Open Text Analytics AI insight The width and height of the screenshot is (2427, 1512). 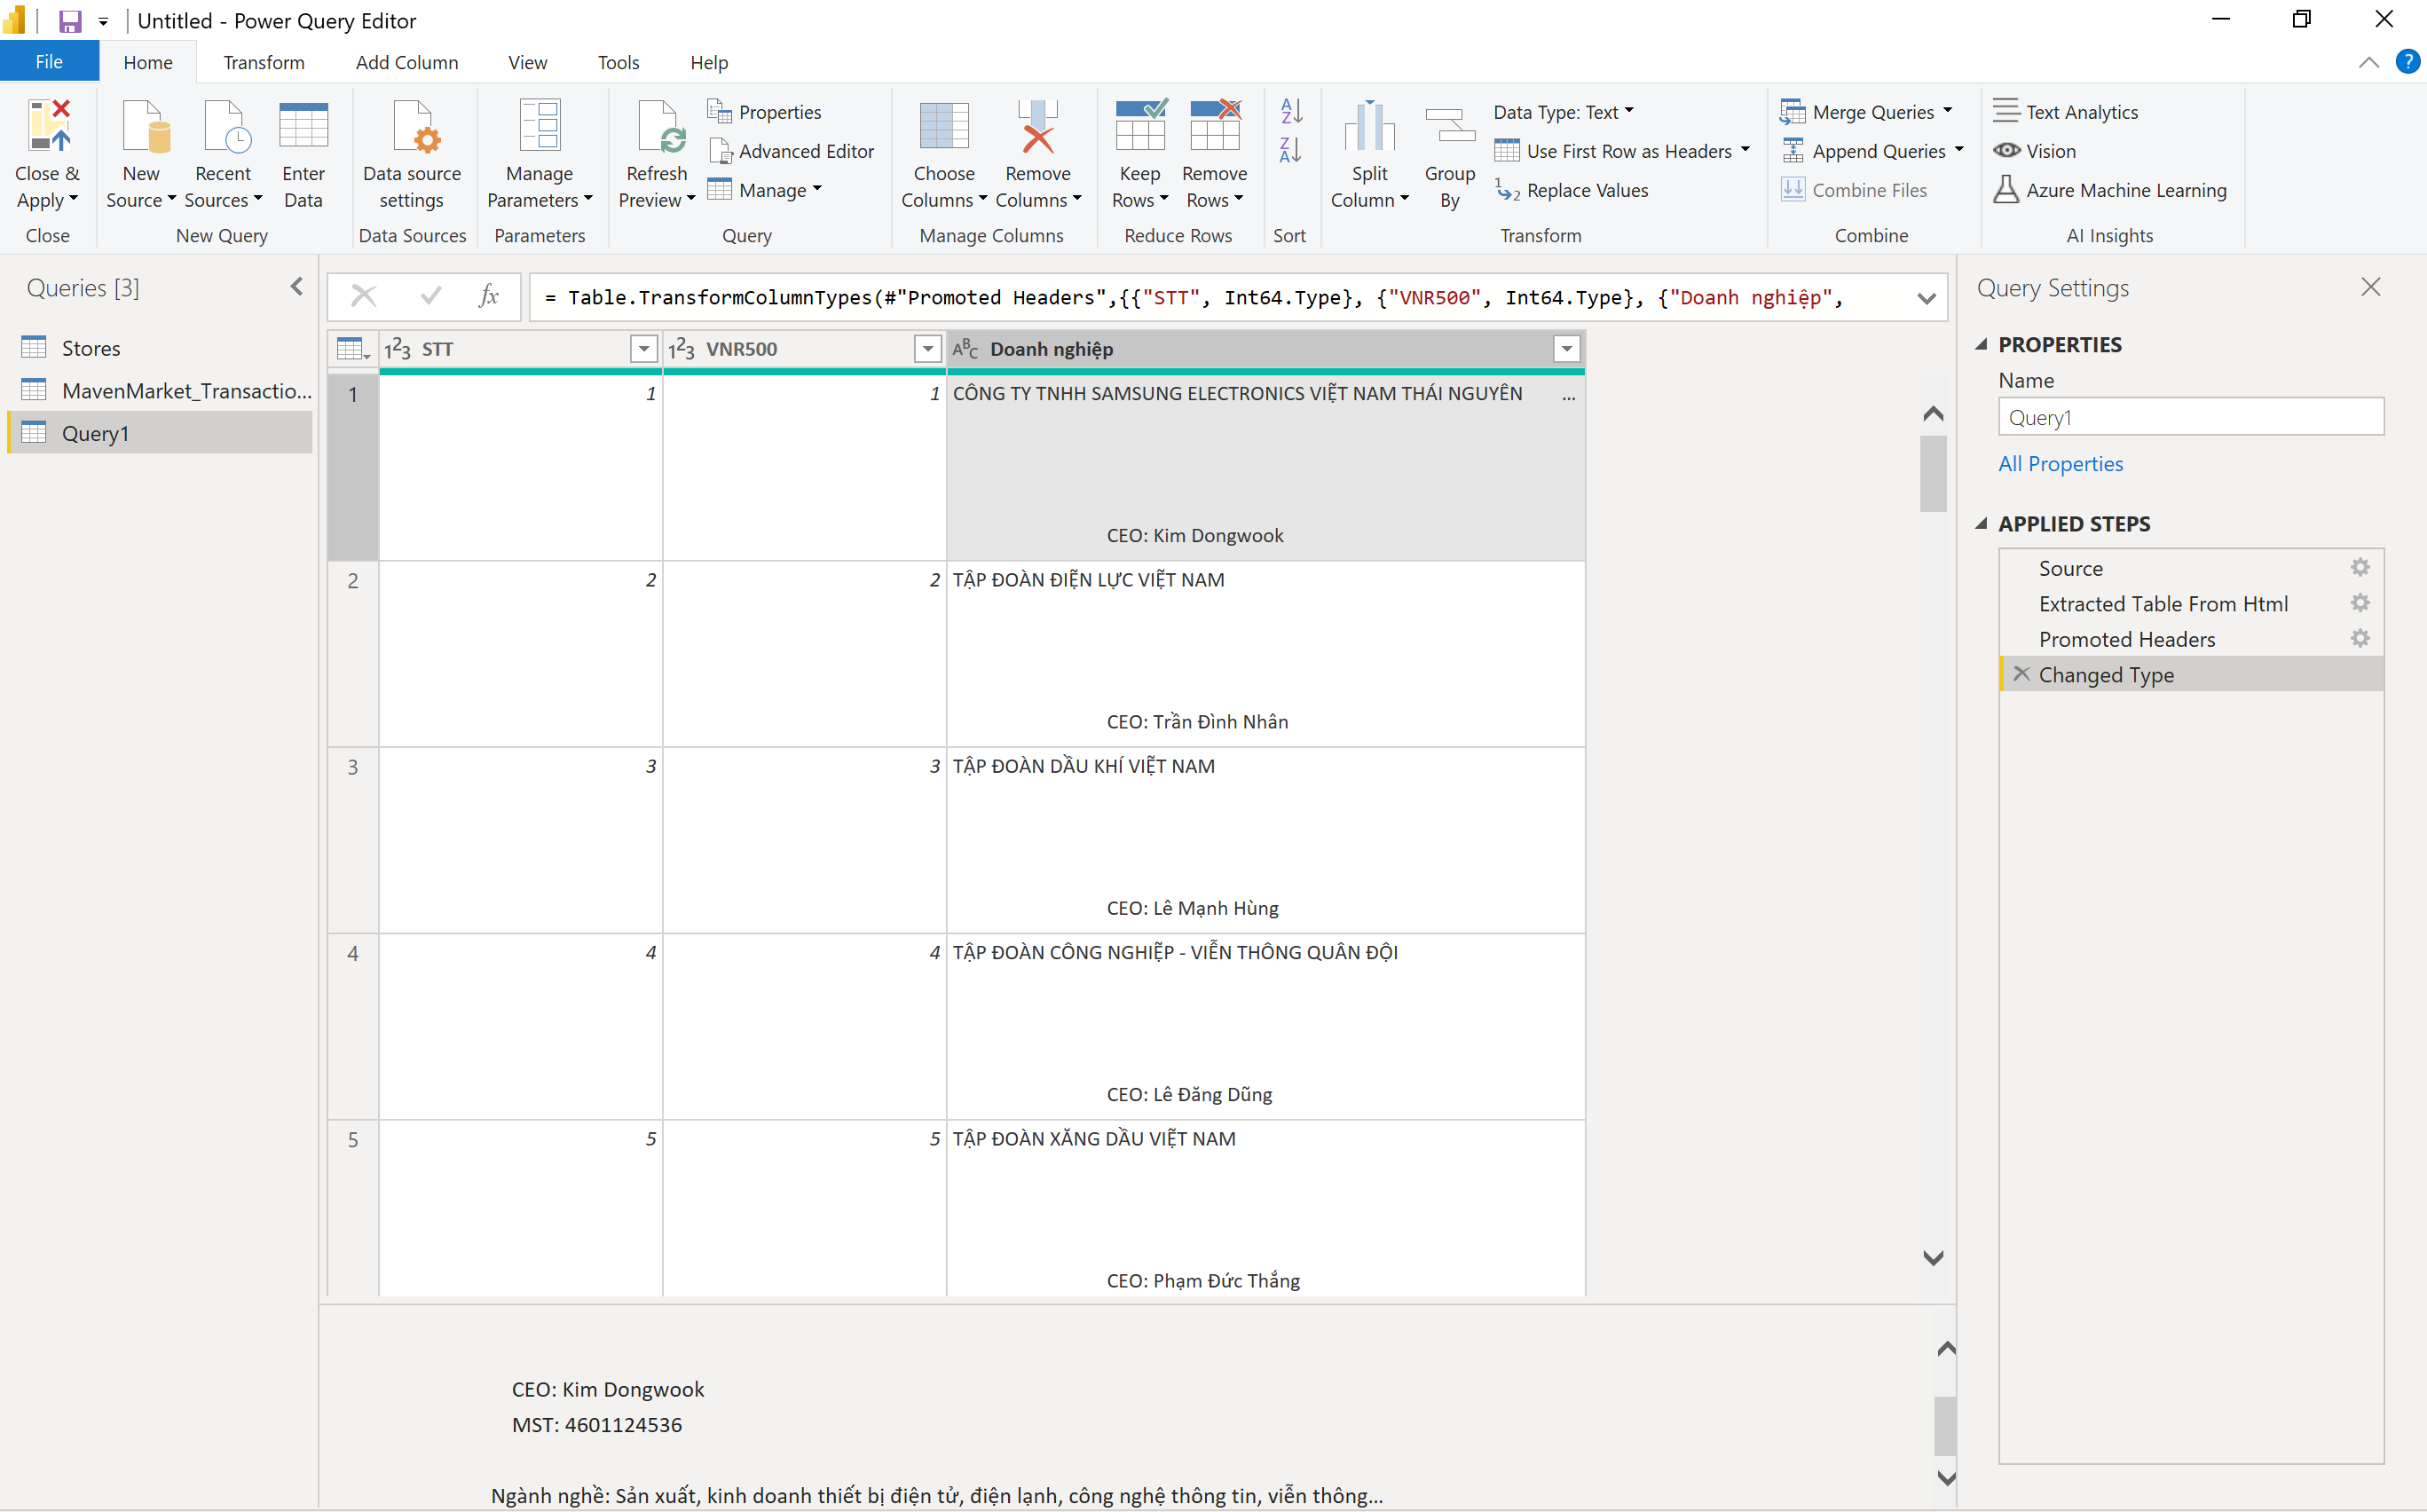point(2066,112)
